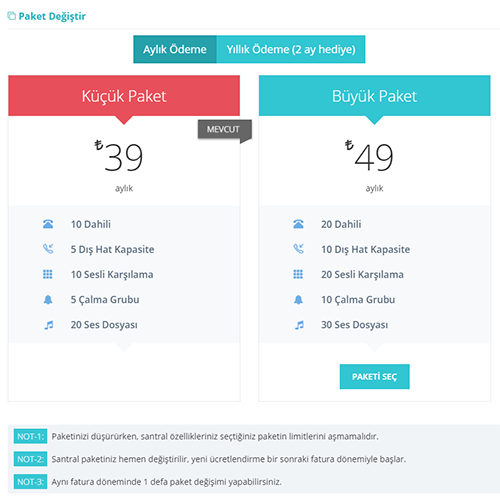Click the PAKETİ SEÇ button
This screenshot has height=504, width=500.
[374, 377]
